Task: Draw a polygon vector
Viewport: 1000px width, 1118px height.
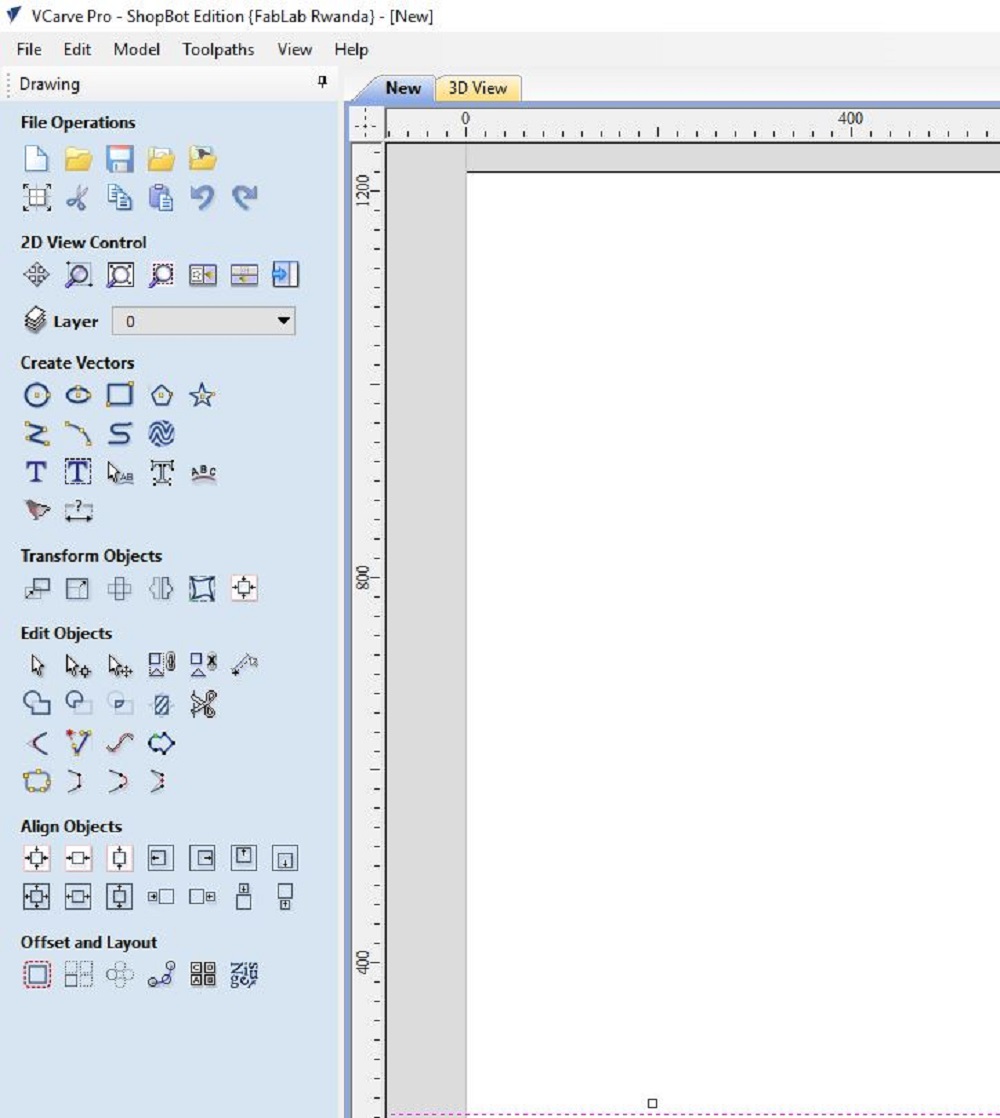Action: 161,395
